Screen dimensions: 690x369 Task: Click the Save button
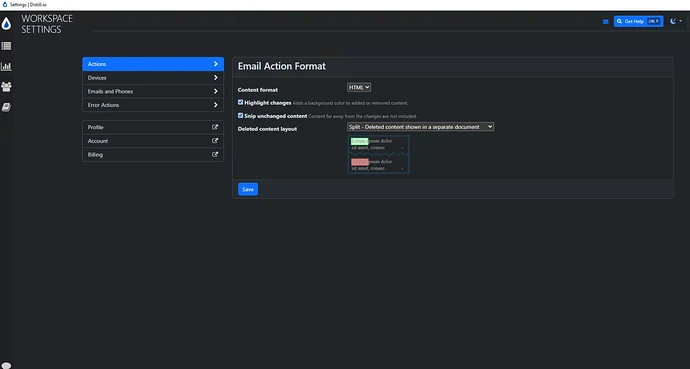pyautogui.click(x=248, y=189)
